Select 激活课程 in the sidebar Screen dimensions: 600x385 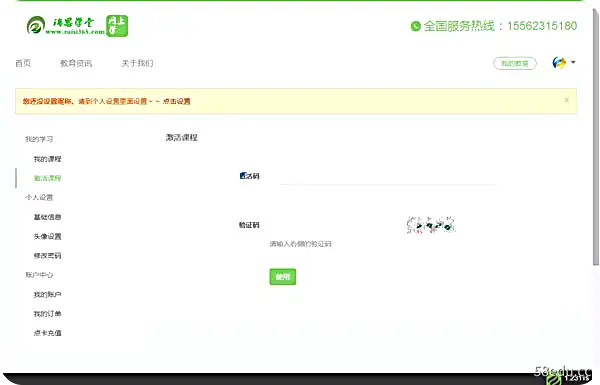[x=47, y=178]
